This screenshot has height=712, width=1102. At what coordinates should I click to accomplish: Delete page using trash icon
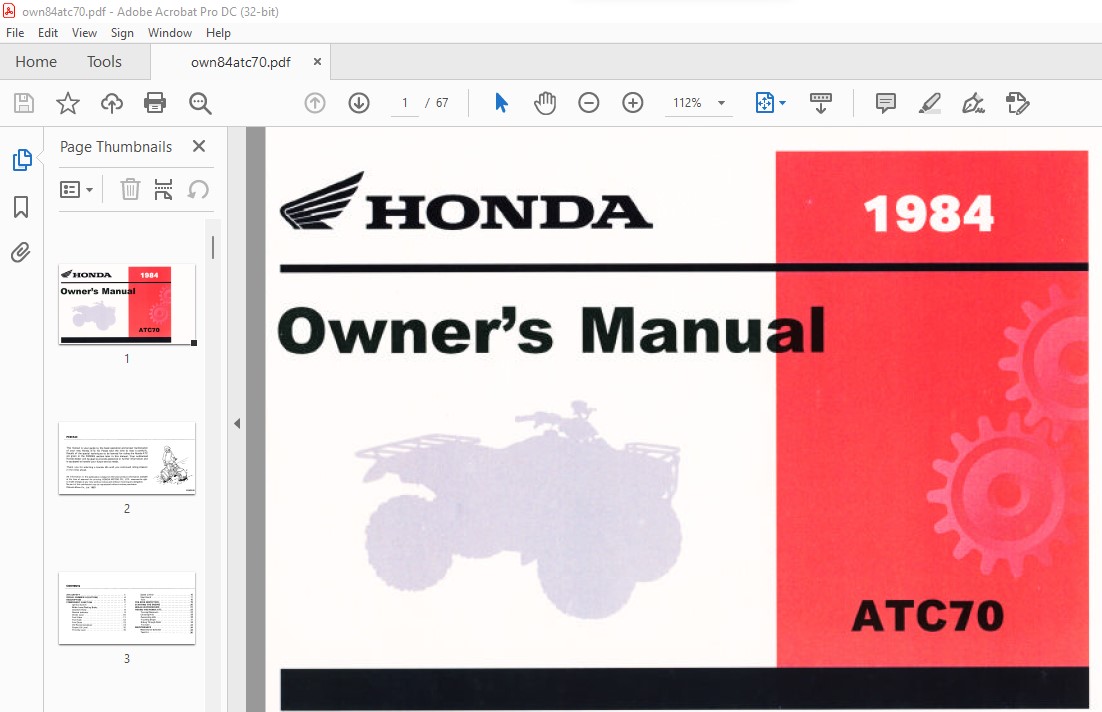coord(130,189)
